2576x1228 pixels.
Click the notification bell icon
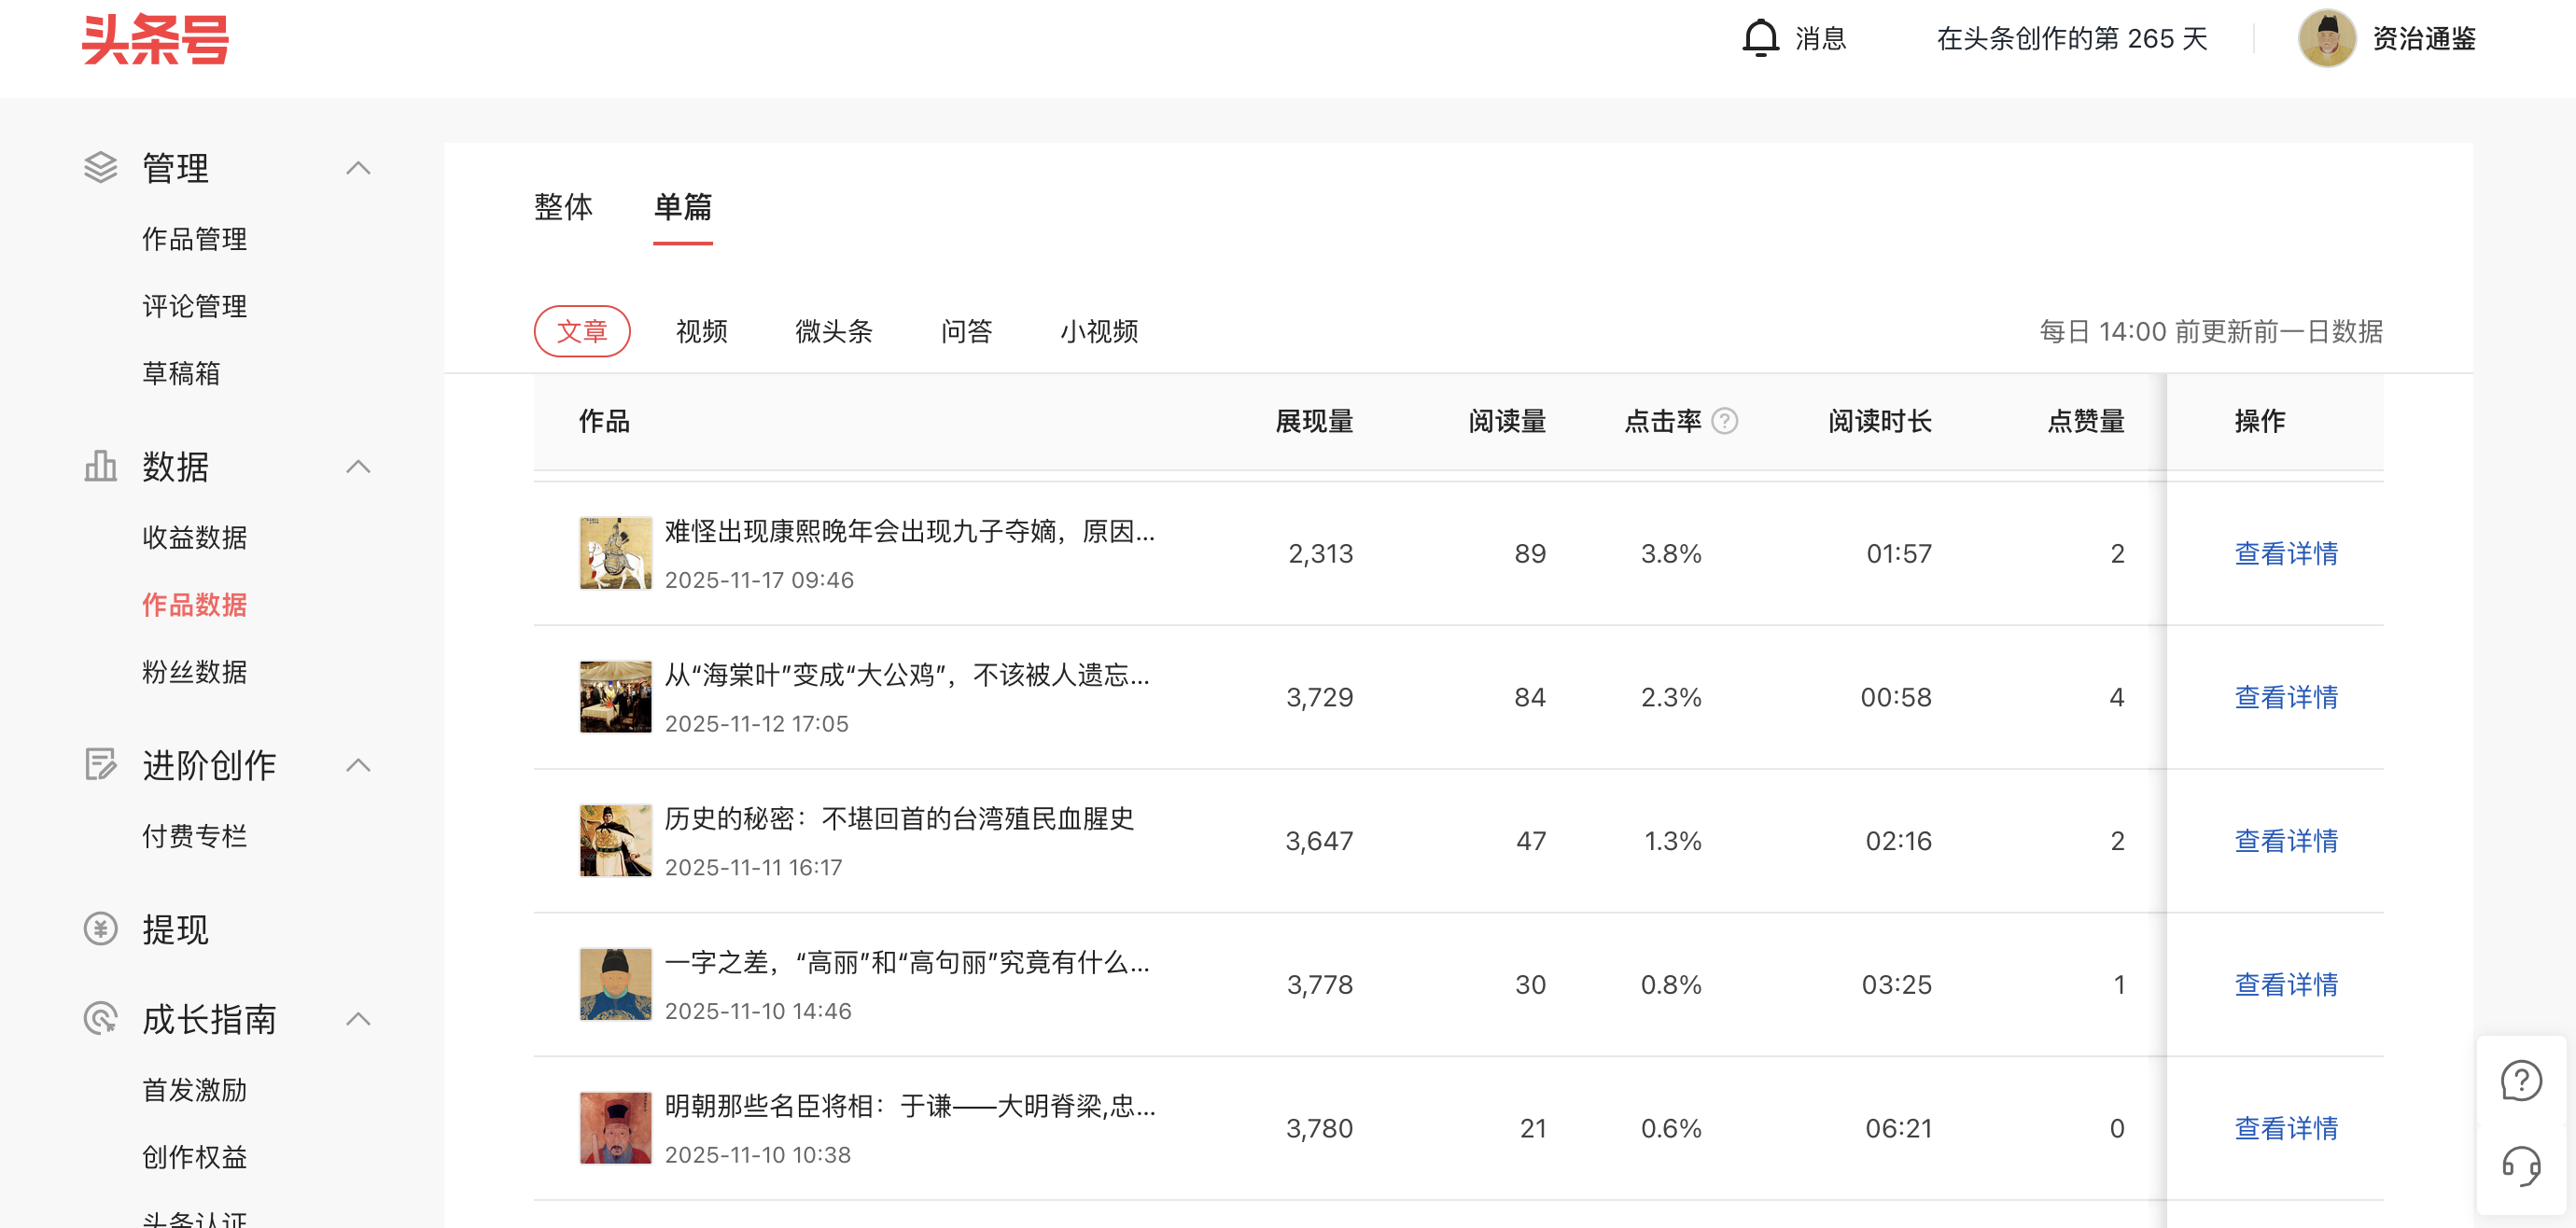[x=1760, y=39]
